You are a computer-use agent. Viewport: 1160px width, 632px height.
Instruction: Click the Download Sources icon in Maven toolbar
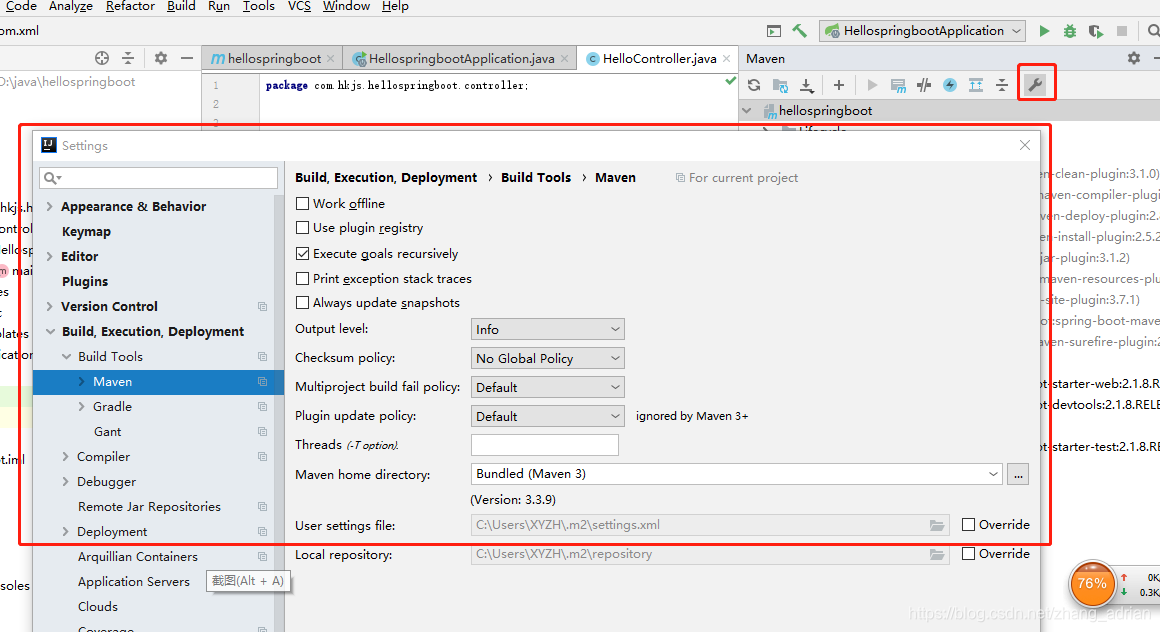pos(806,85)
